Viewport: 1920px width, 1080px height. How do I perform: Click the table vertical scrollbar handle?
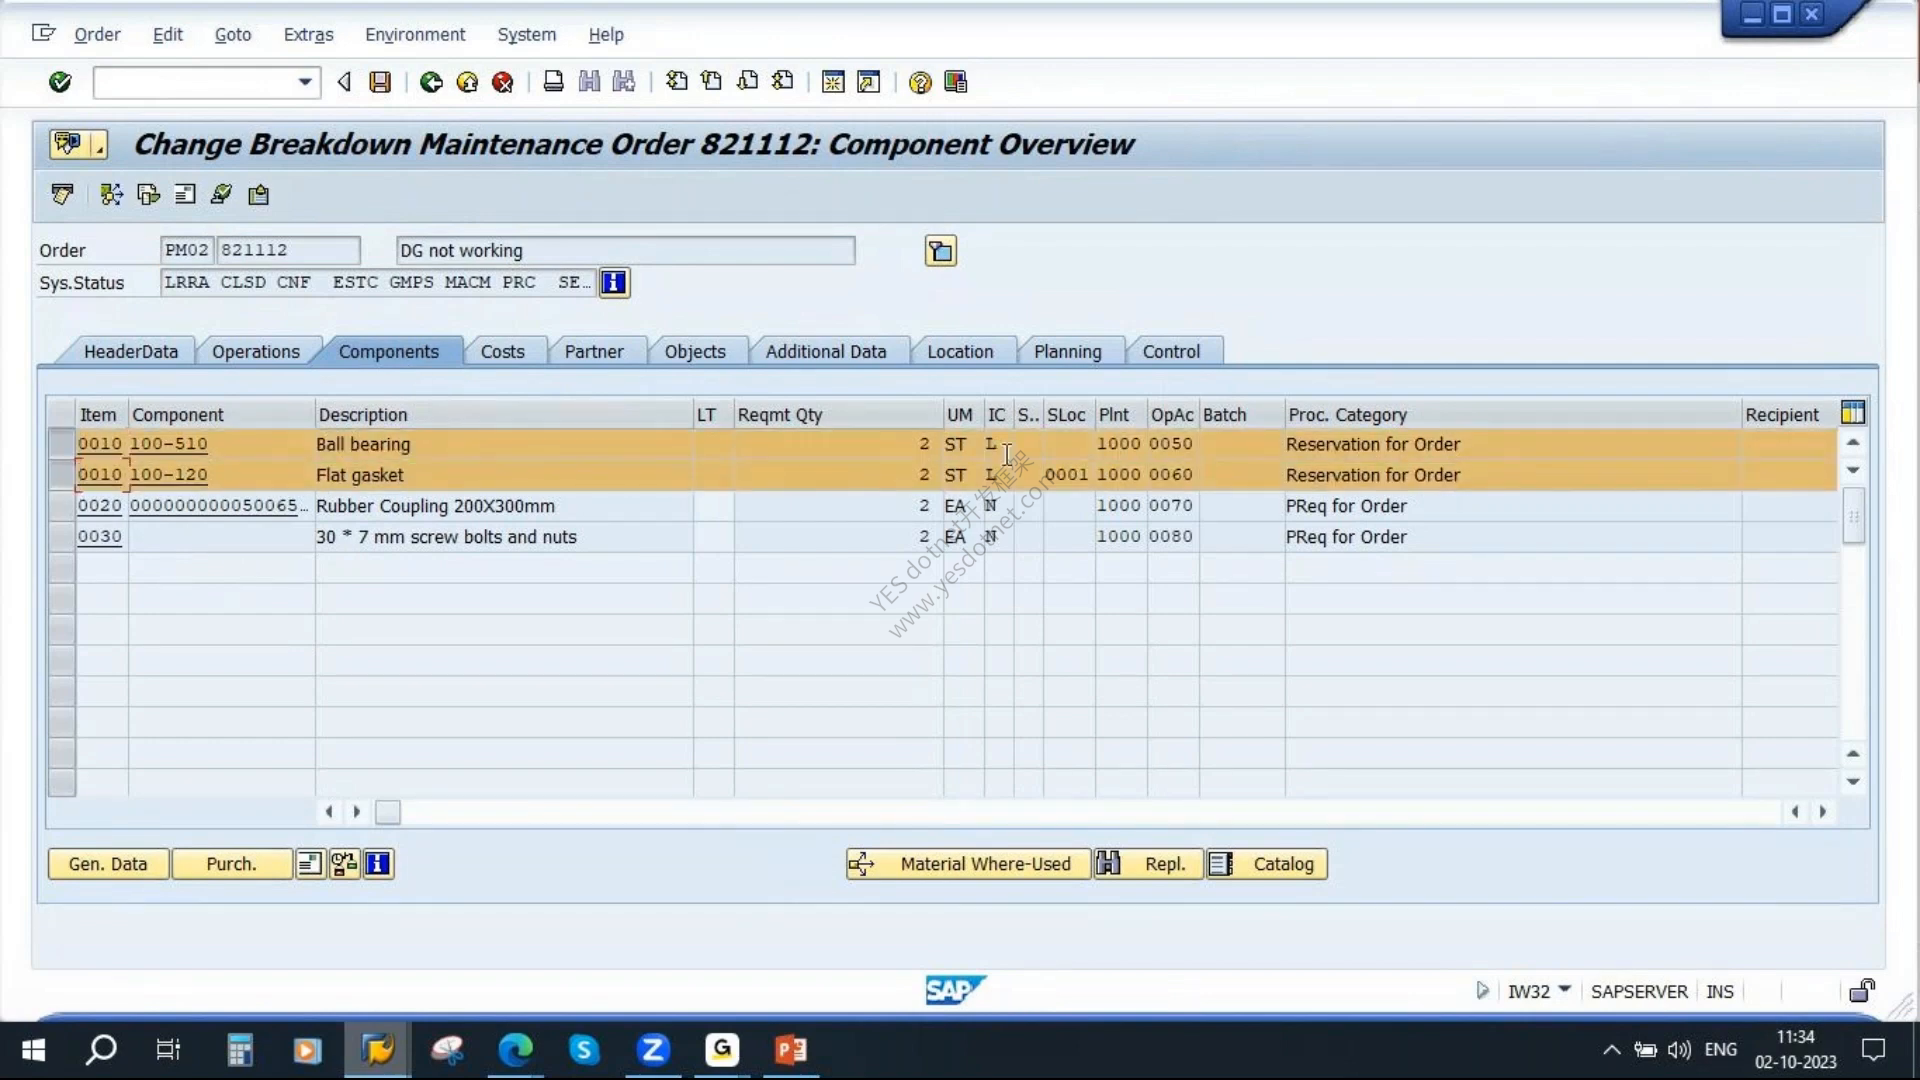pyautogui.click(x=1853, y=517)
